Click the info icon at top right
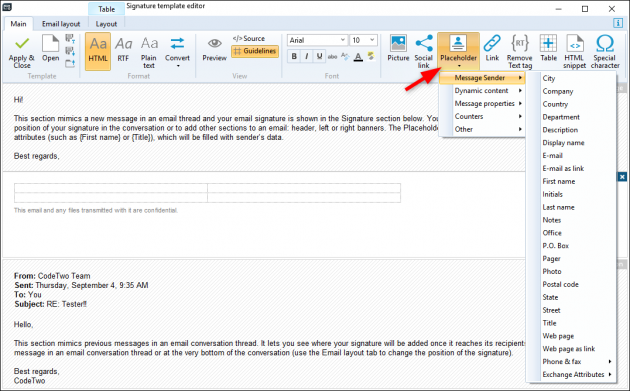 point(618,23)
